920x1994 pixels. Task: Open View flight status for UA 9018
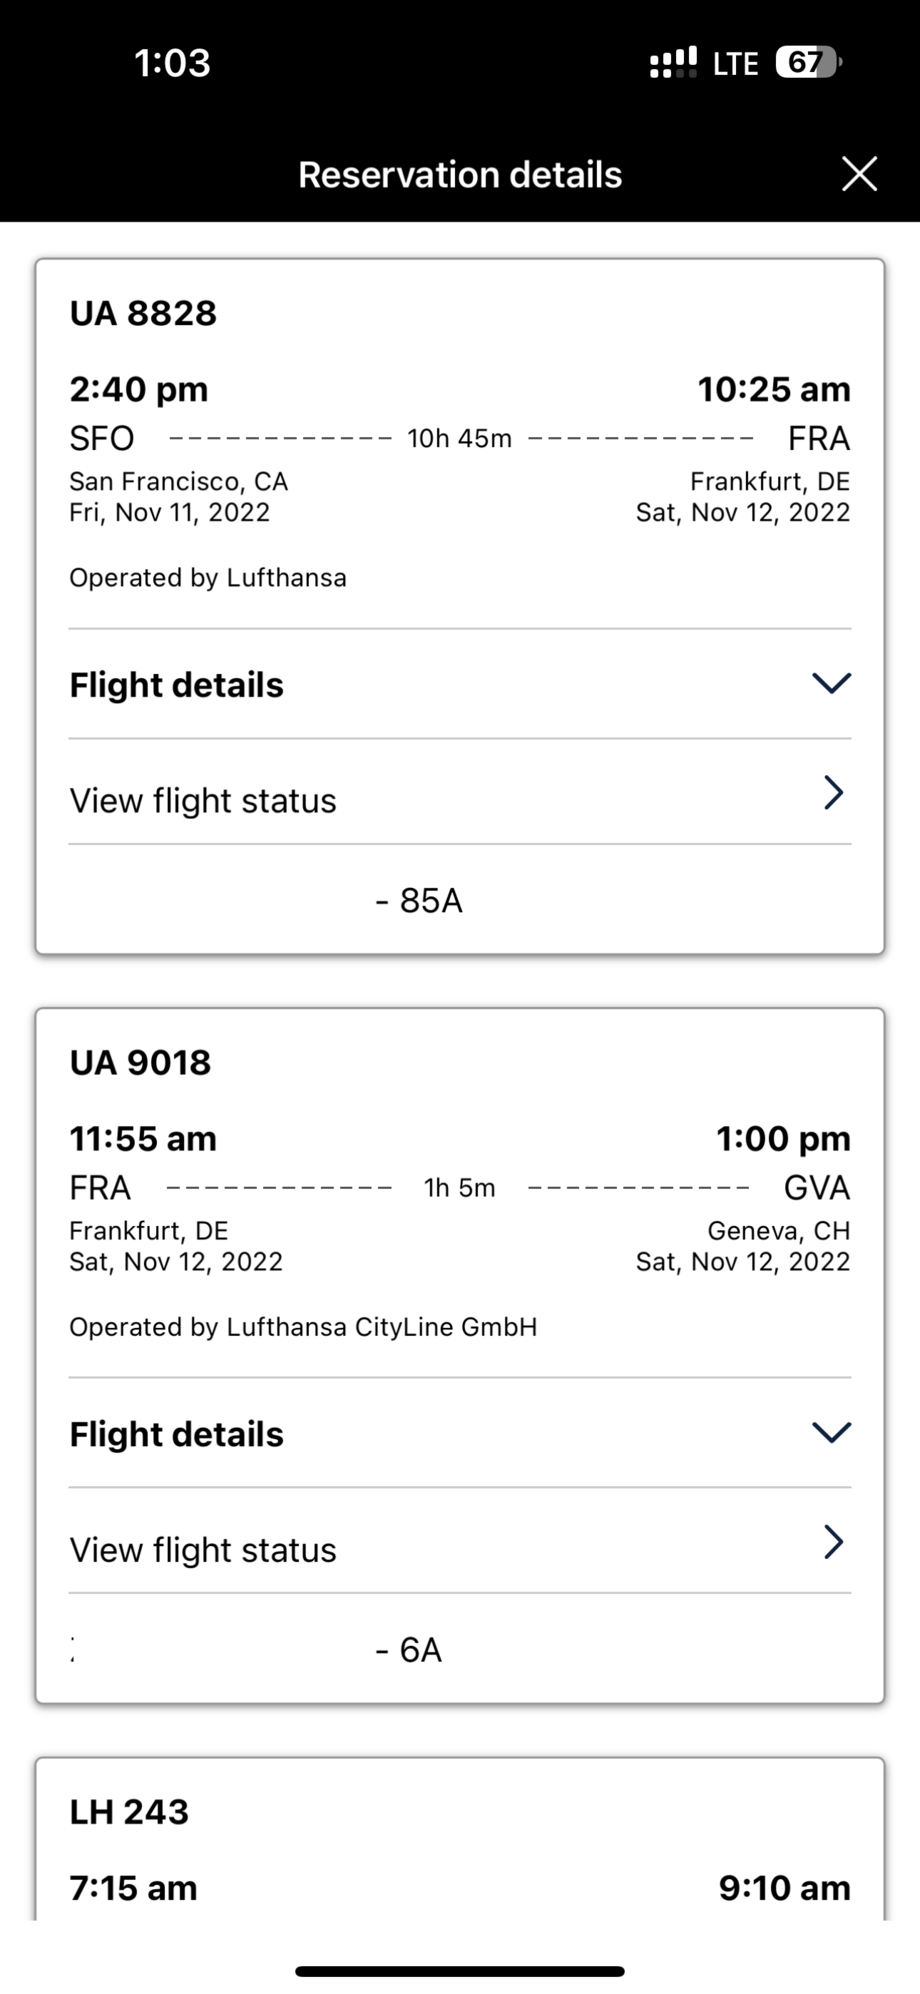(203, 1550)
